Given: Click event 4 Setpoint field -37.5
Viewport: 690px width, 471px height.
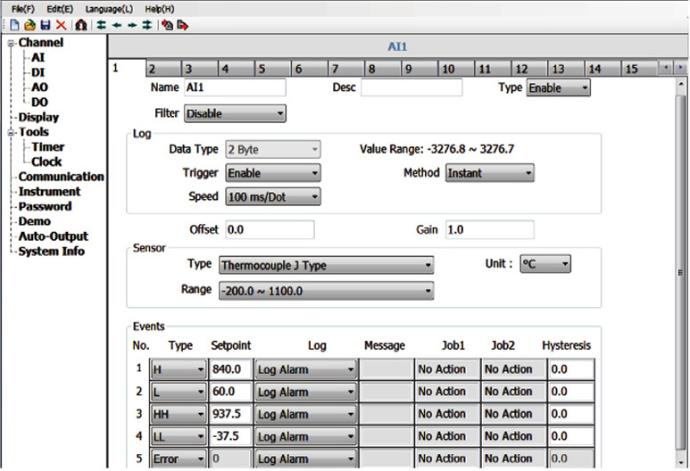Looking at the screenshot, I should point(231,436).
